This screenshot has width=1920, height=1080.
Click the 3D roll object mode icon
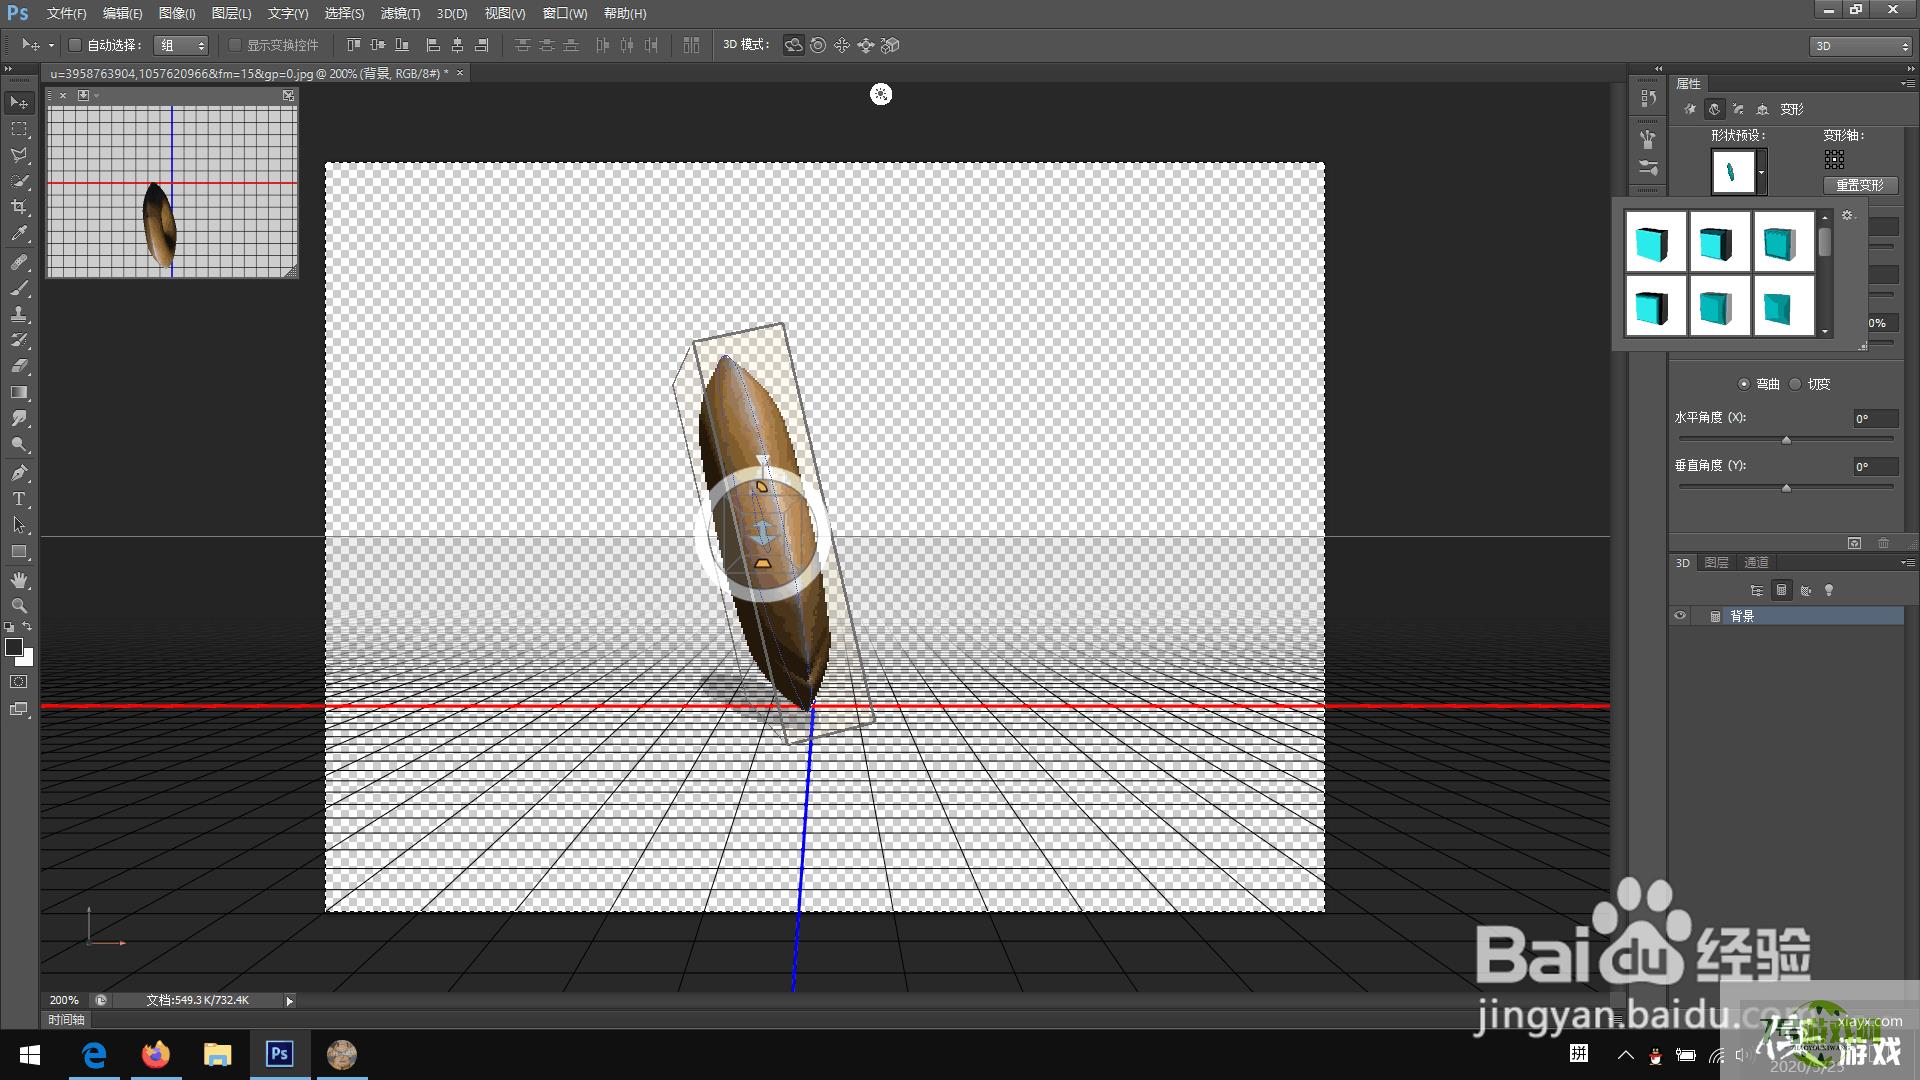pos(818,45)
